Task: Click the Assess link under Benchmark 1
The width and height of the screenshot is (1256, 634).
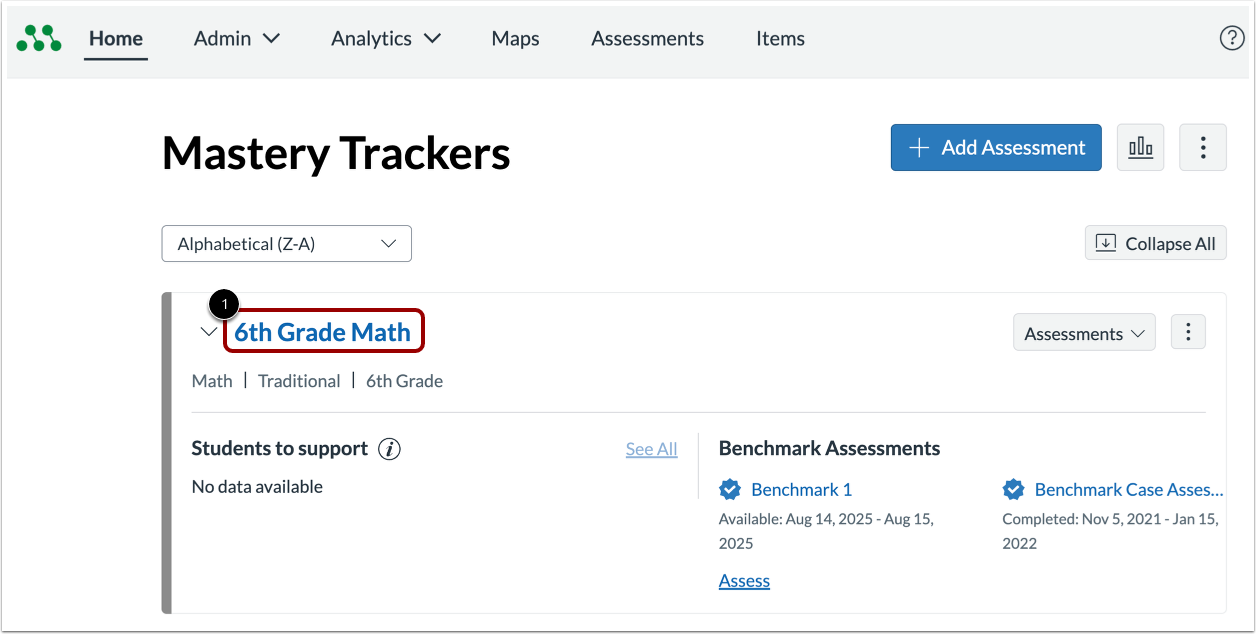Action: tap(744, 580)
